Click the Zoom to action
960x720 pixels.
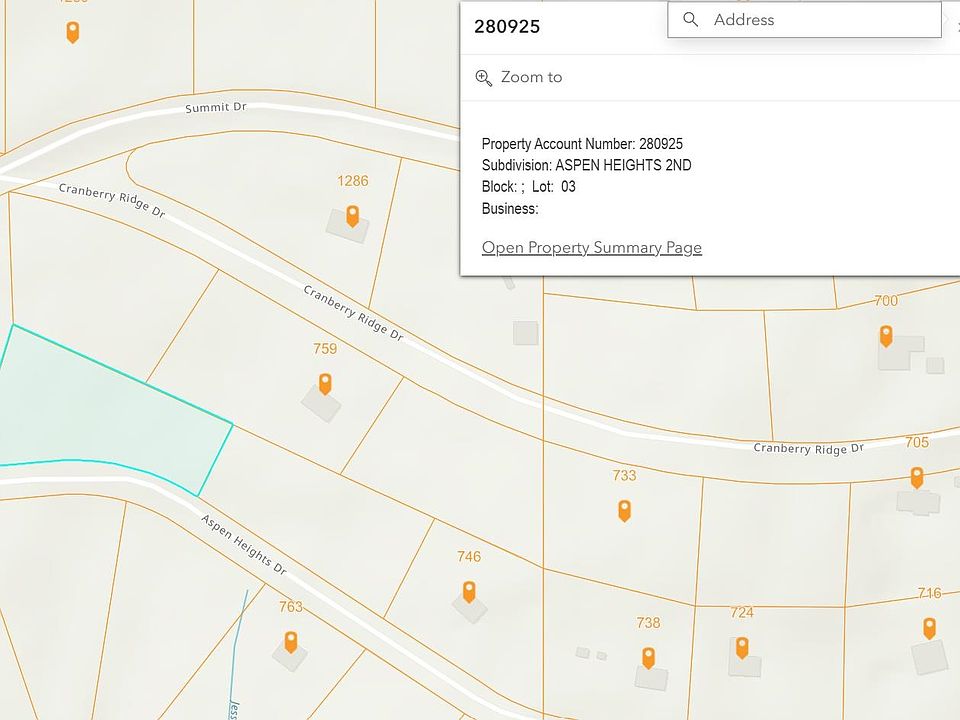pyautogui.click(x=519, y=77)
